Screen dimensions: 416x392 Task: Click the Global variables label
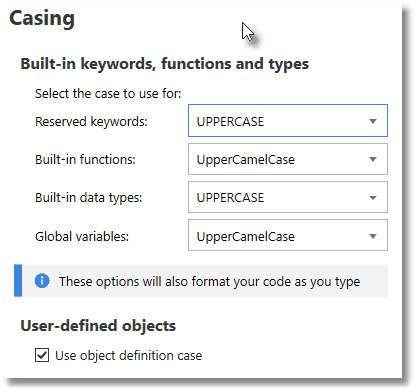click(82, 237)
